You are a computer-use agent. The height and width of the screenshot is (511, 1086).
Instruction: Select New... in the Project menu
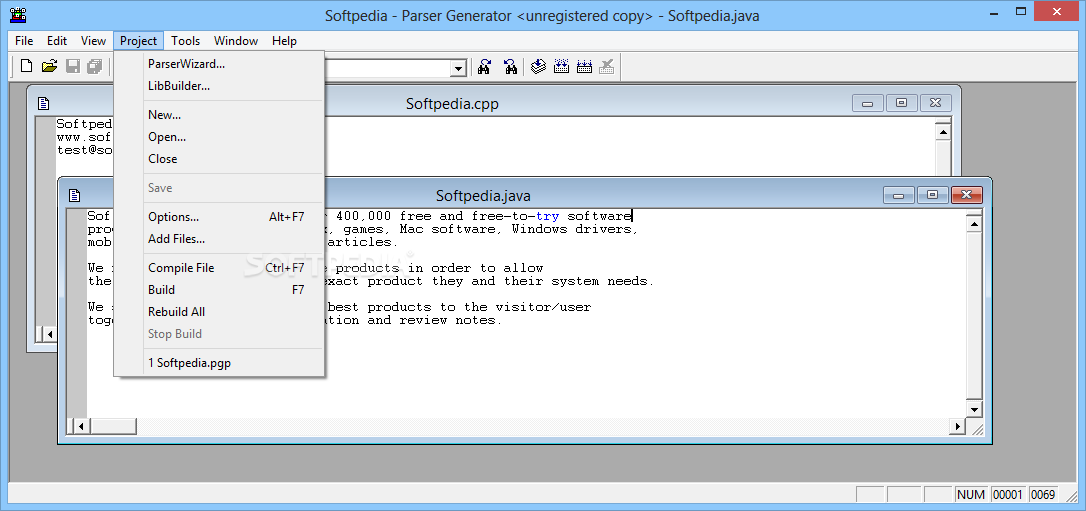click(220, 115)
